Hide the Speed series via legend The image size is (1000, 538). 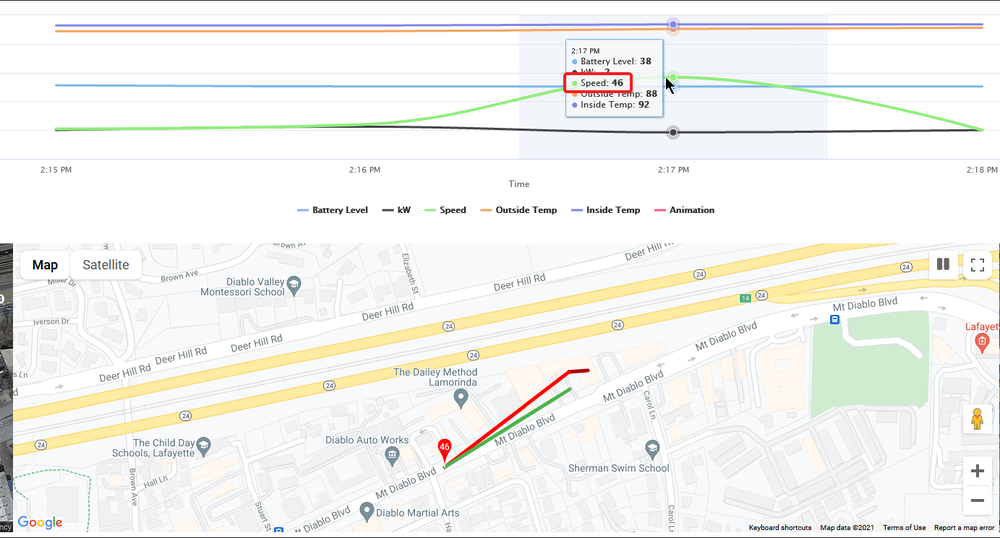446,210
